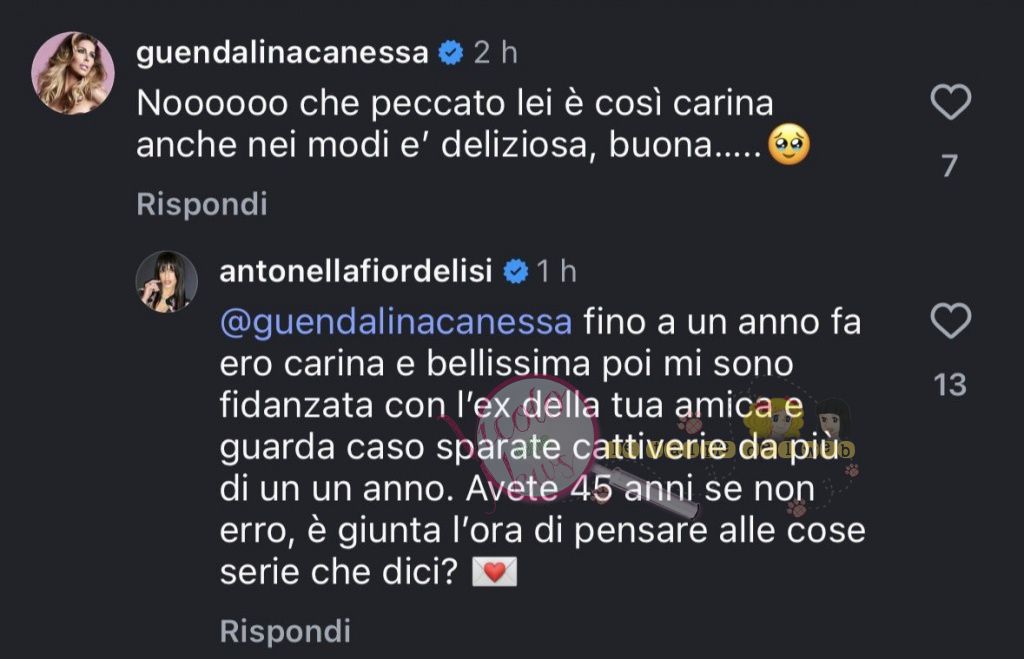The width and height of the screenshot is (1024, 659).
Task: Open guendalinacanessa's profile picture
Action: coord(72,73)
